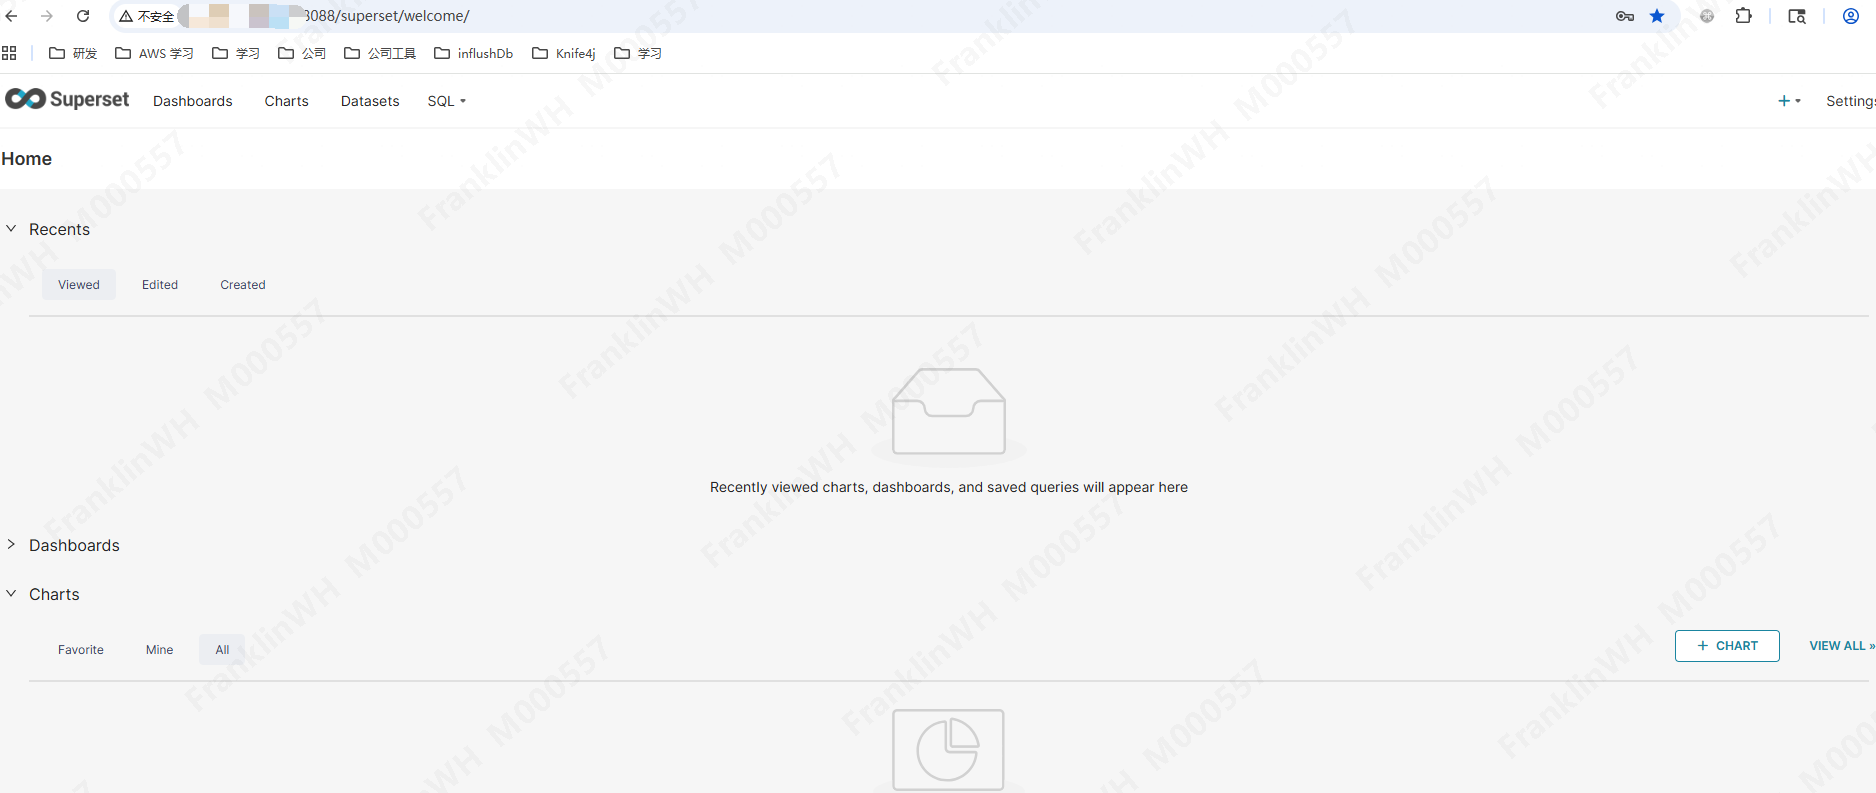Open the Charts menu in navbar
This screenshot has height=793, width=1876.
click(287, 101)
